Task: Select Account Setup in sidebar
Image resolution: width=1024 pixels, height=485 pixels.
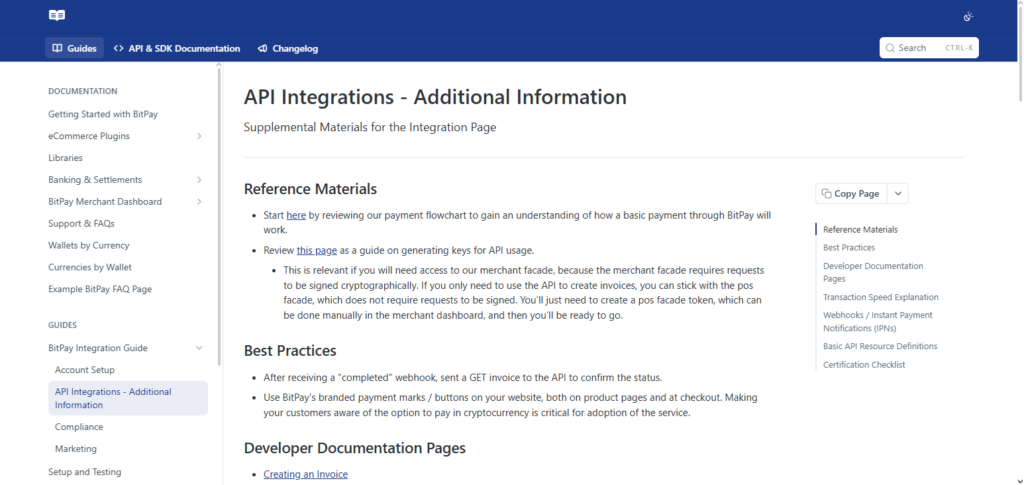Action: tap(84, 370)
